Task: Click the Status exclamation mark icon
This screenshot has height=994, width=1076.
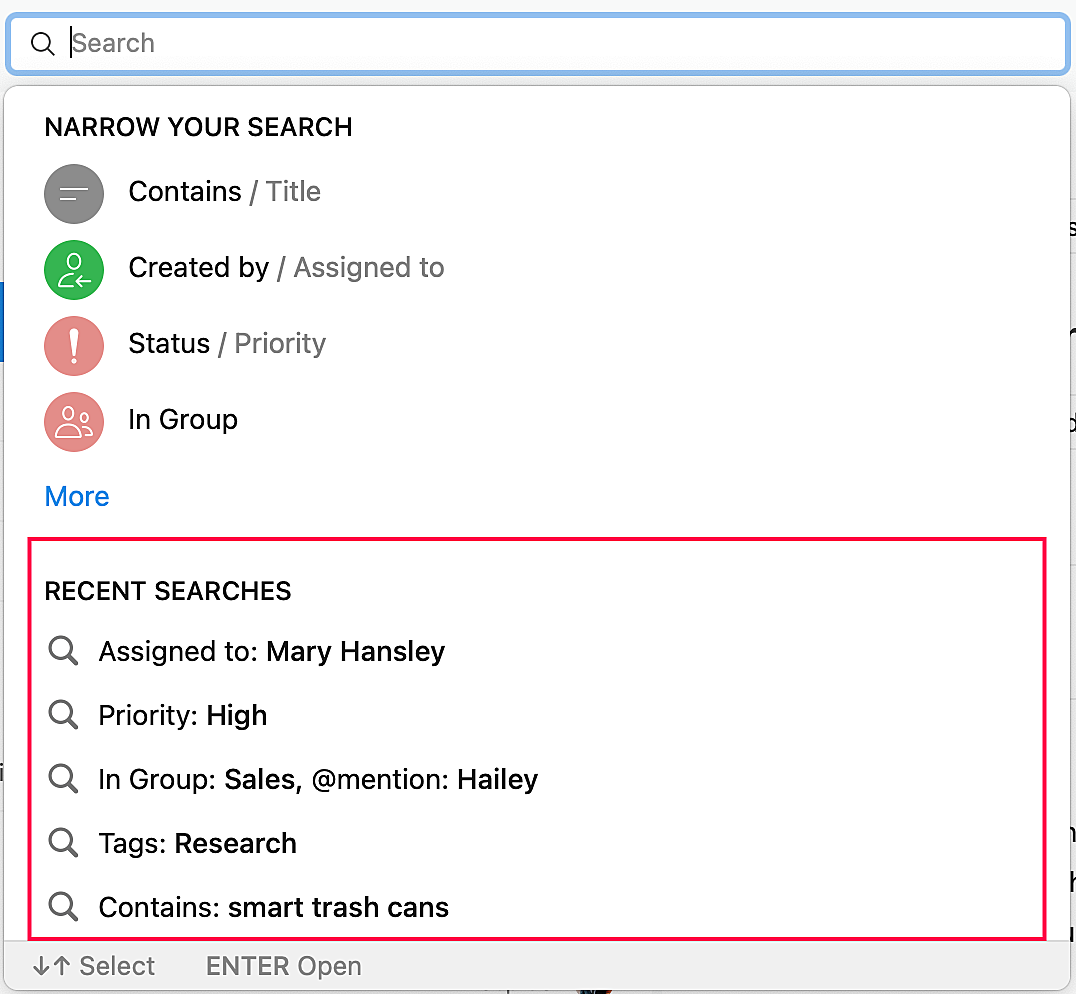Action: pyautogui.click(x=74, y=345)
